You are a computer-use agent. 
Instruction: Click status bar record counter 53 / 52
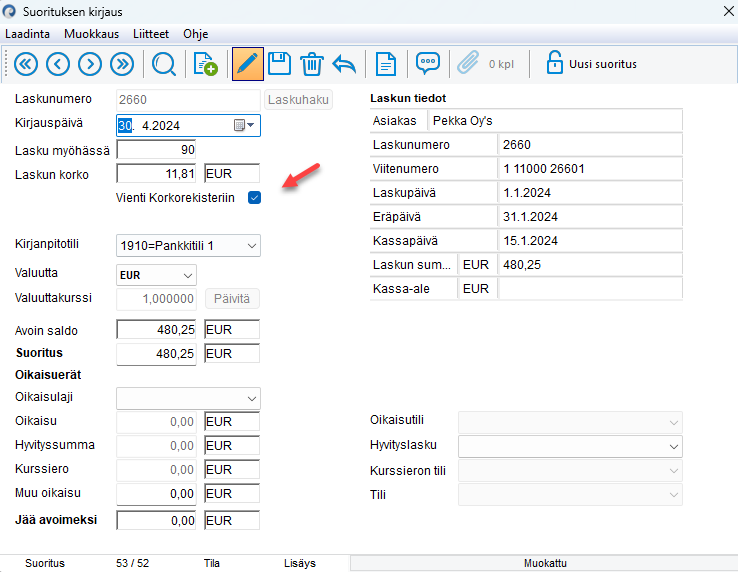tap(132, 563)
